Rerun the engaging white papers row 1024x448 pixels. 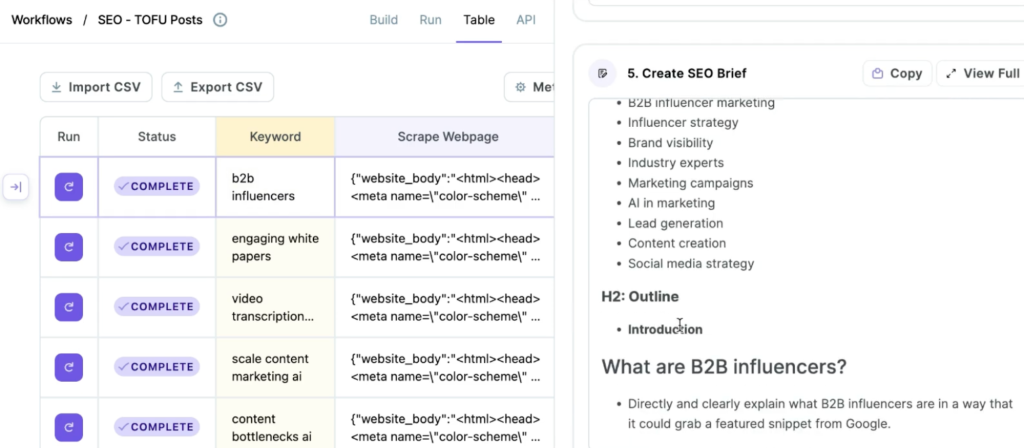pyautogui.click(x=69, y=247)
